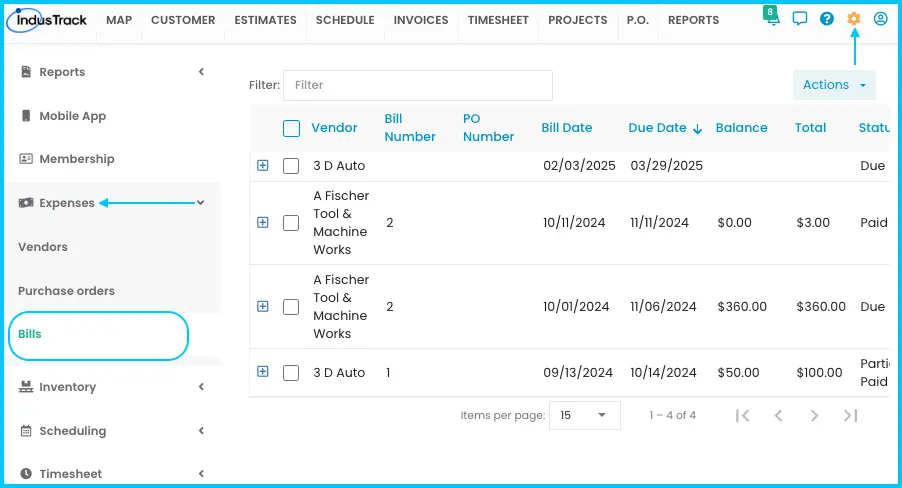Open the items per page dropdown
The image size is (902, 488).
(584, 415)
